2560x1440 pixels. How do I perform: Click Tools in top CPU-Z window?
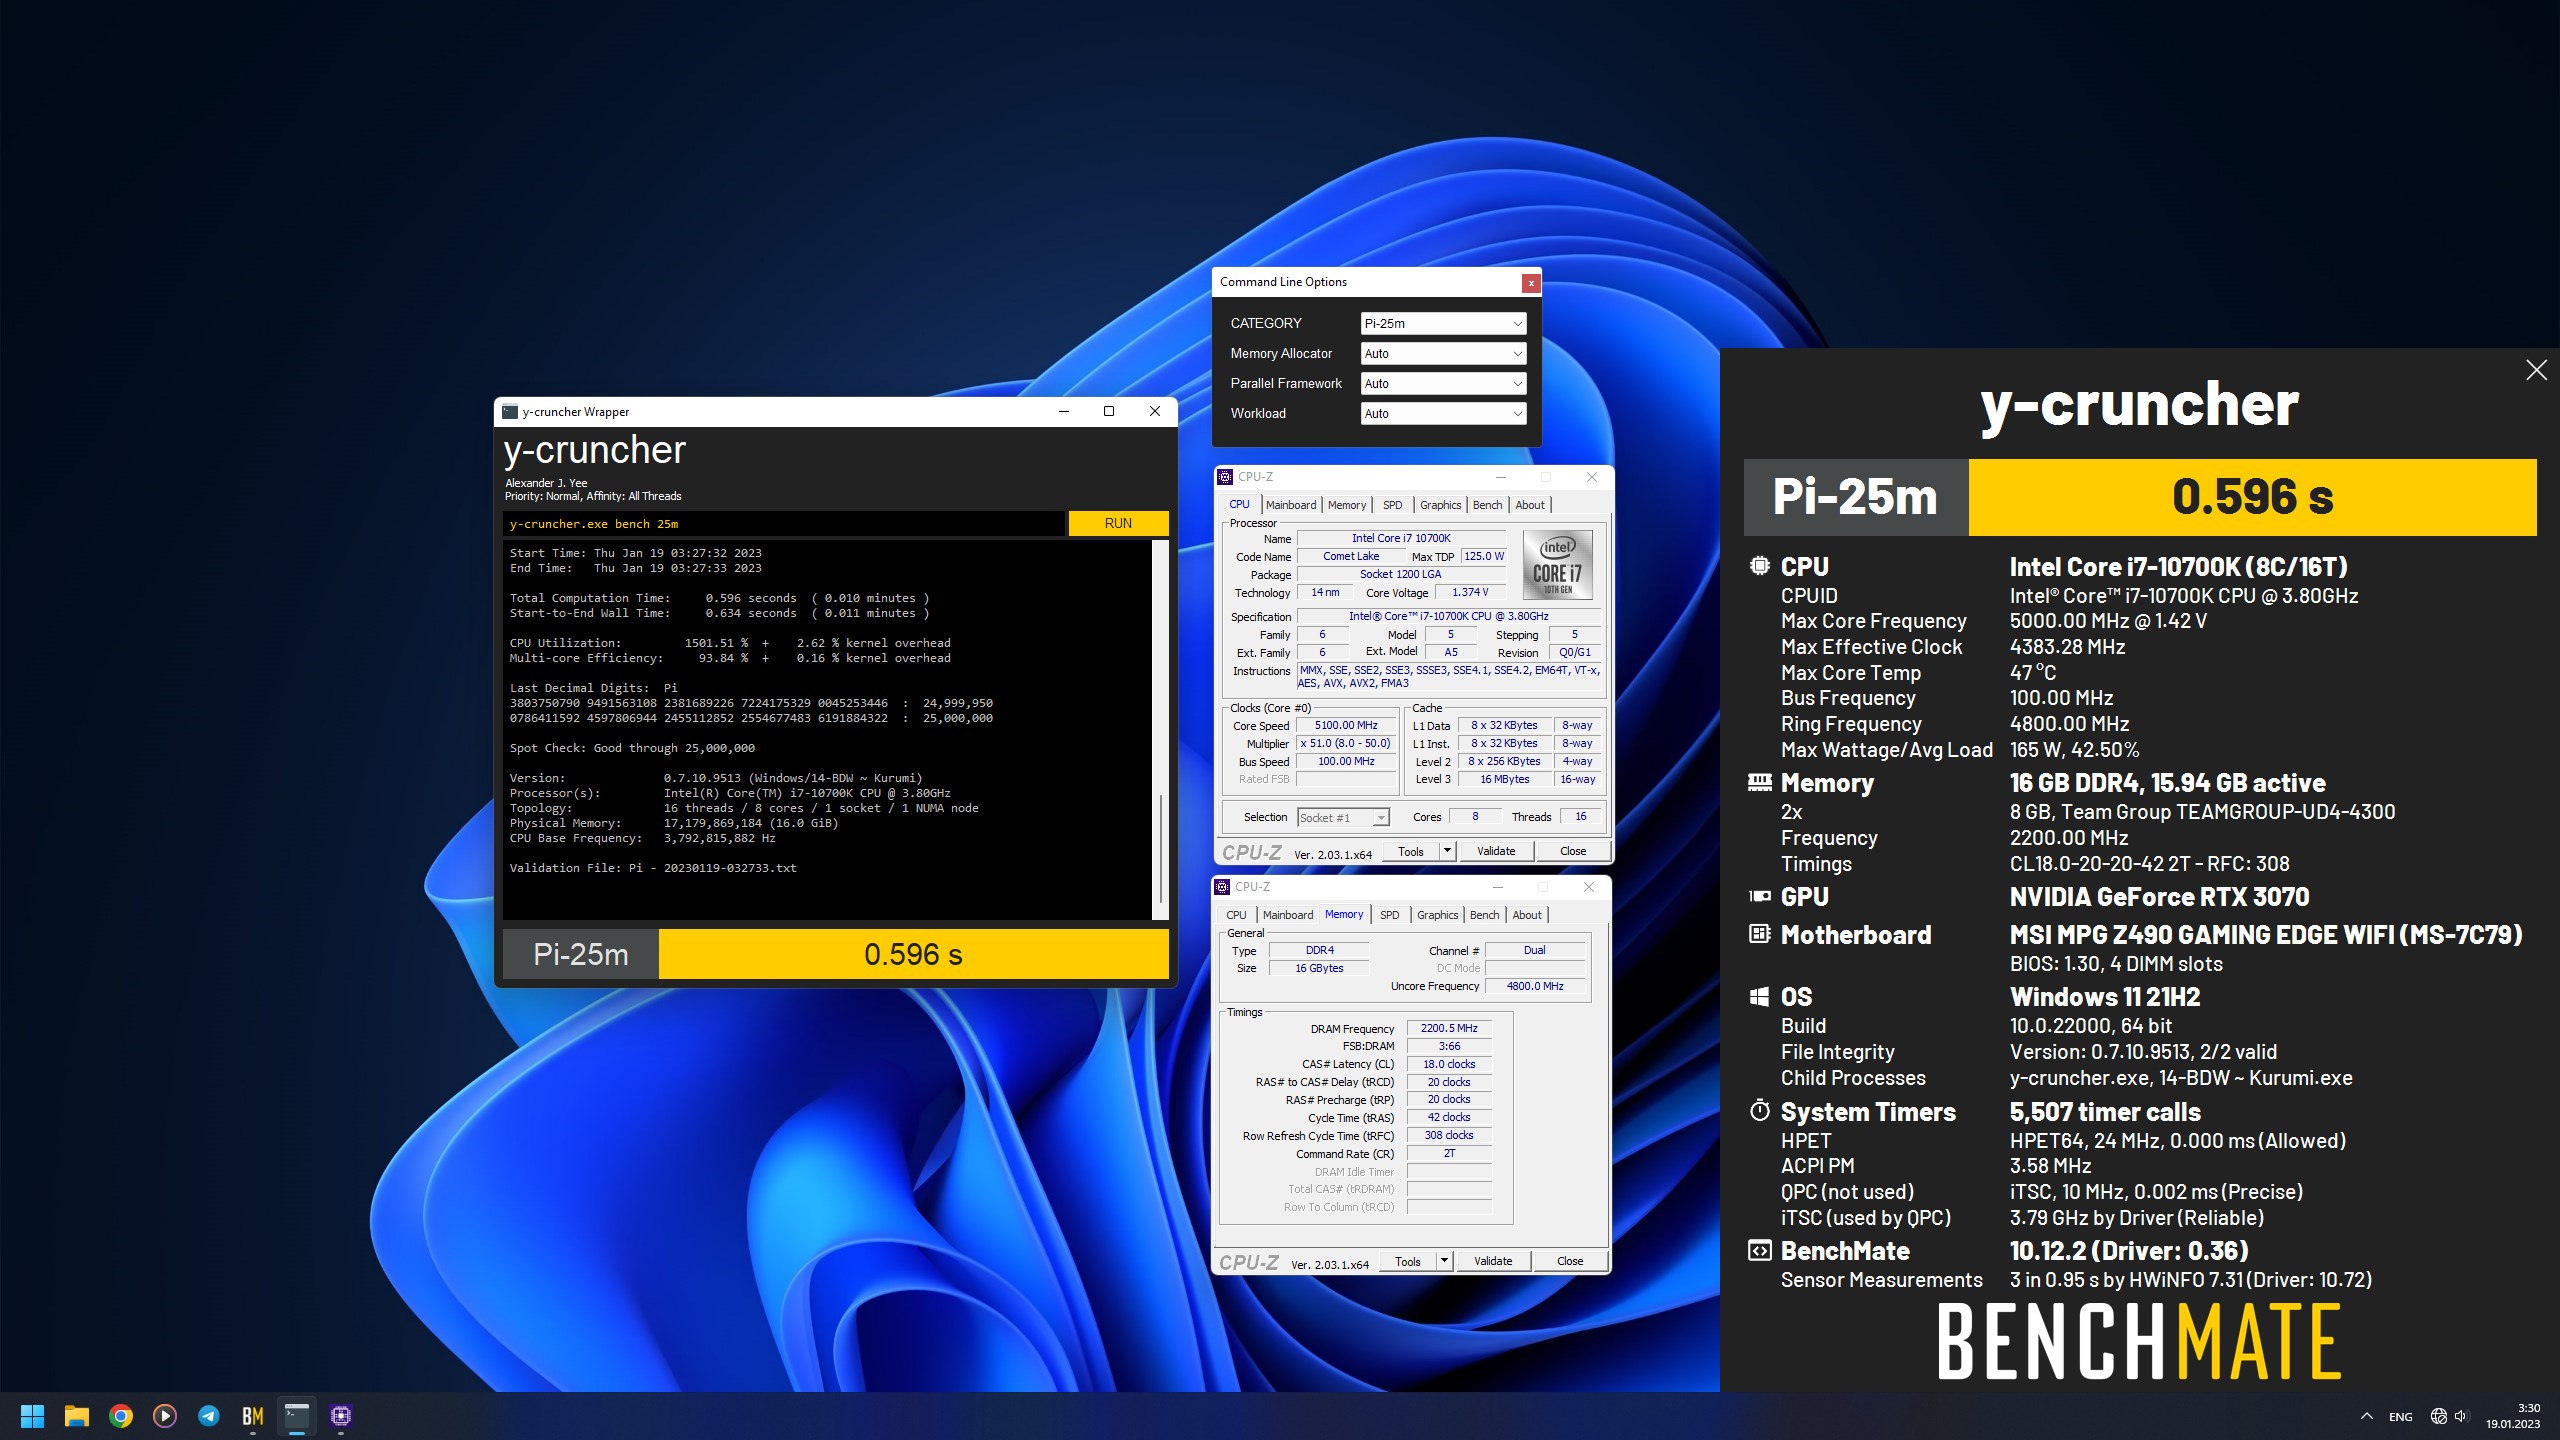(1411, 851)
